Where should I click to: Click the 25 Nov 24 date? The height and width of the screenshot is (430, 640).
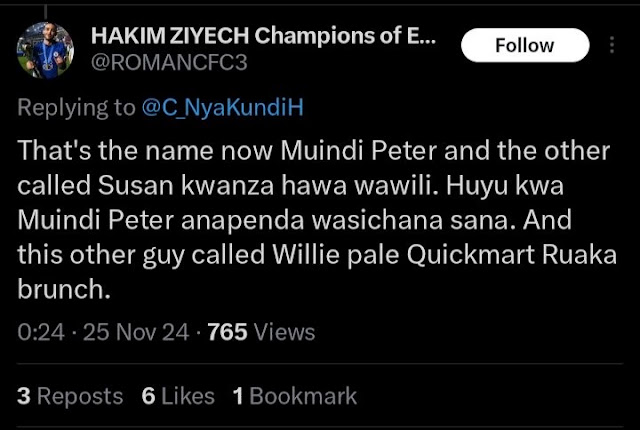pyautogui.click(x=136, y=332)
